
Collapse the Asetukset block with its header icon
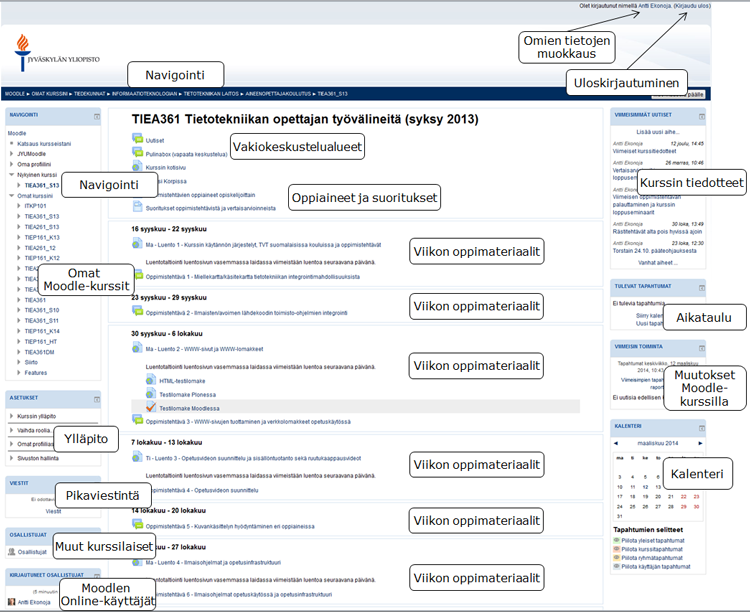click(x=97, y=399)
